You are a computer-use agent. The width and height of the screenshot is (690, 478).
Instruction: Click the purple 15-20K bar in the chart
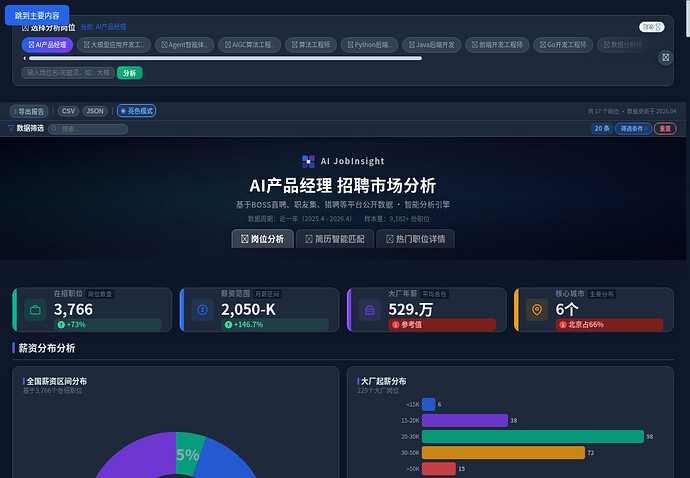(x=465, y=420)
